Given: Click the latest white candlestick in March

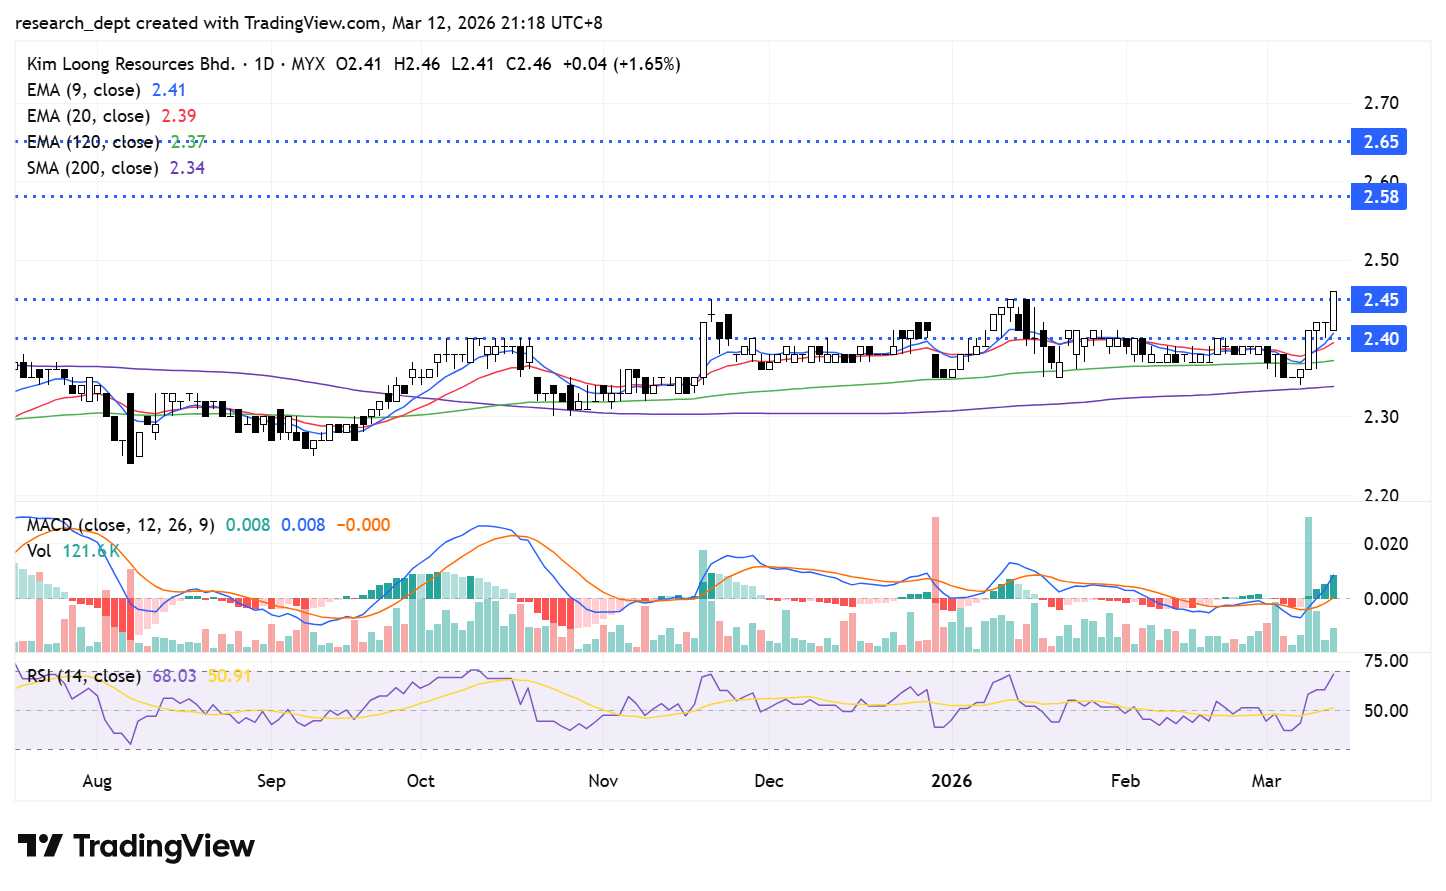Looking at the screenshot, I should 1334,310.
